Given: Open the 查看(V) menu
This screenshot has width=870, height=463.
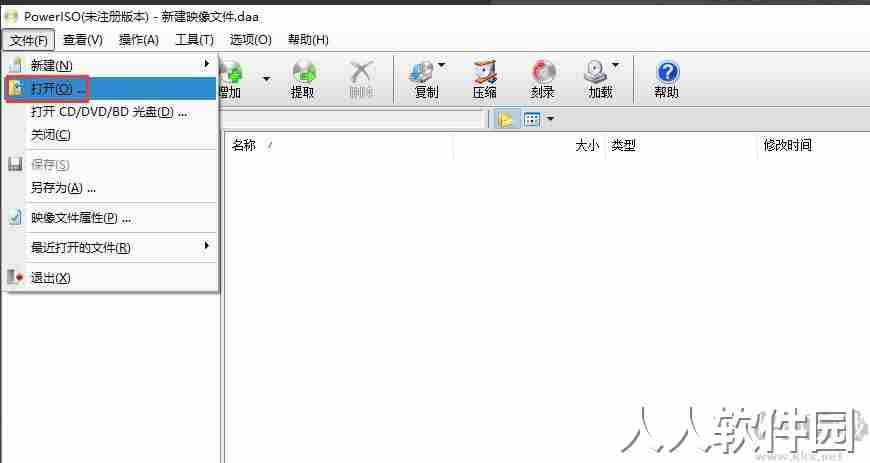Looking at the screenshot, I should pyautogui.click(x=83, y=40).
